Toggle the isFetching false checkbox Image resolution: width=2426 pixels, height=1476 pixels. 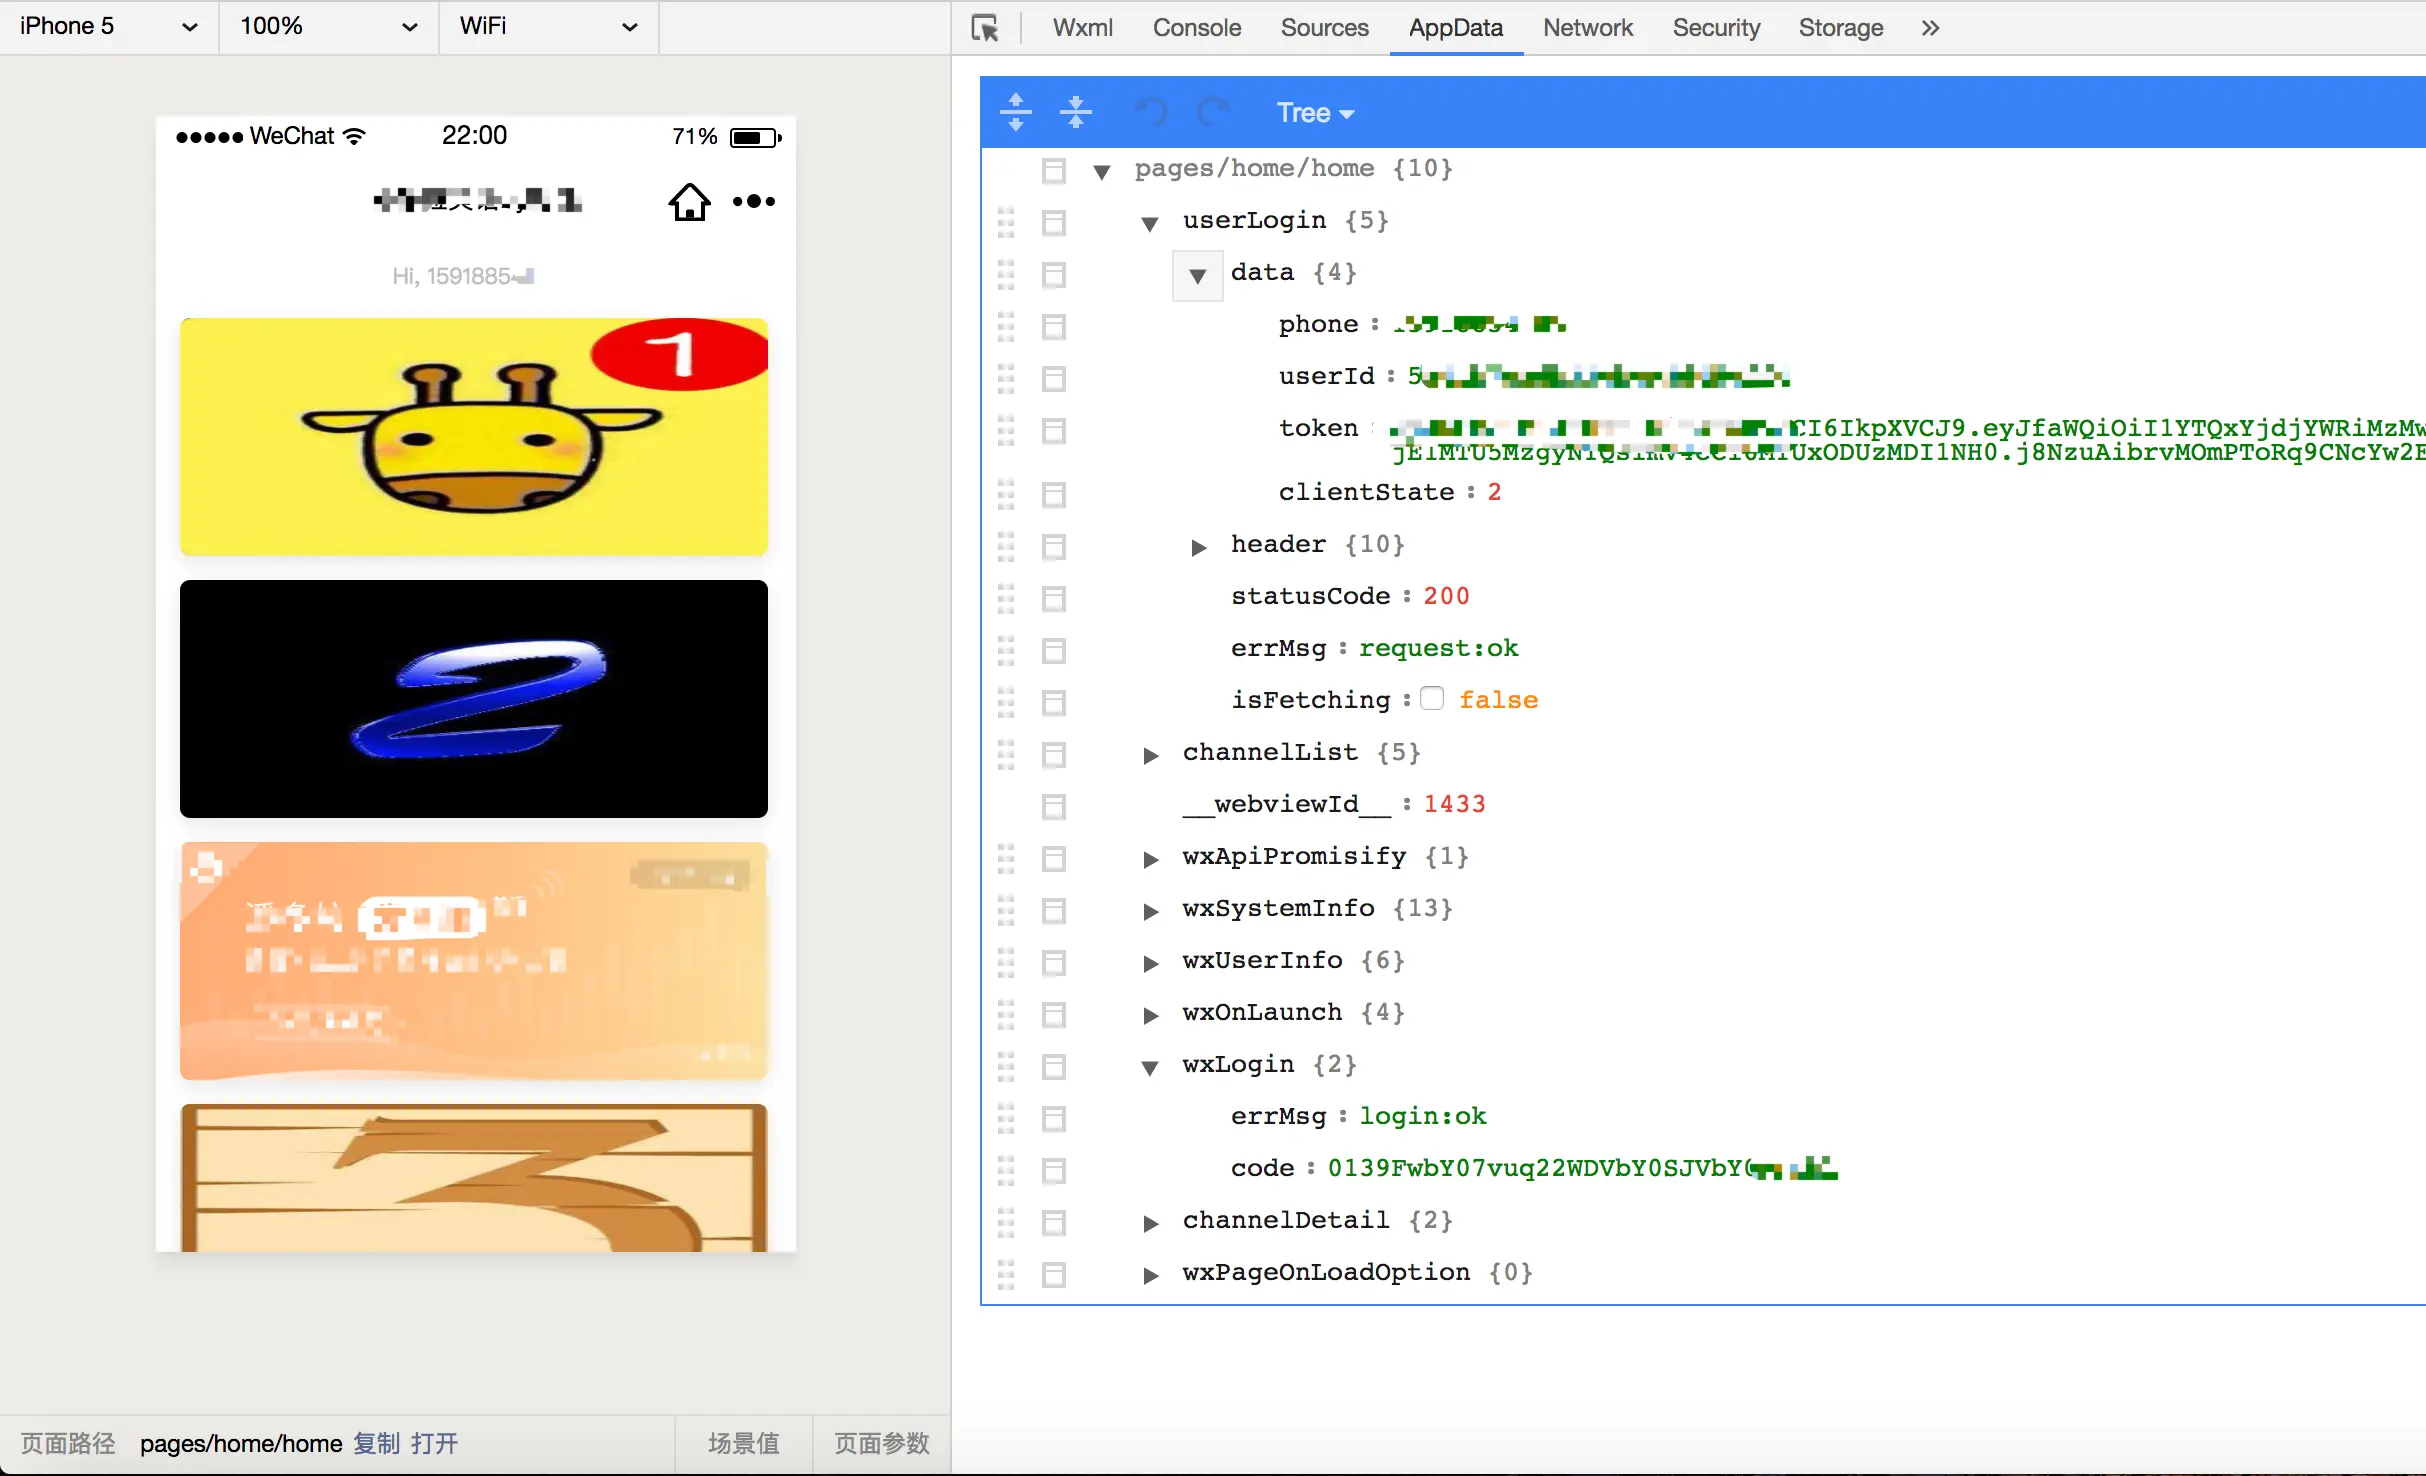click(x=1432, y=699)
